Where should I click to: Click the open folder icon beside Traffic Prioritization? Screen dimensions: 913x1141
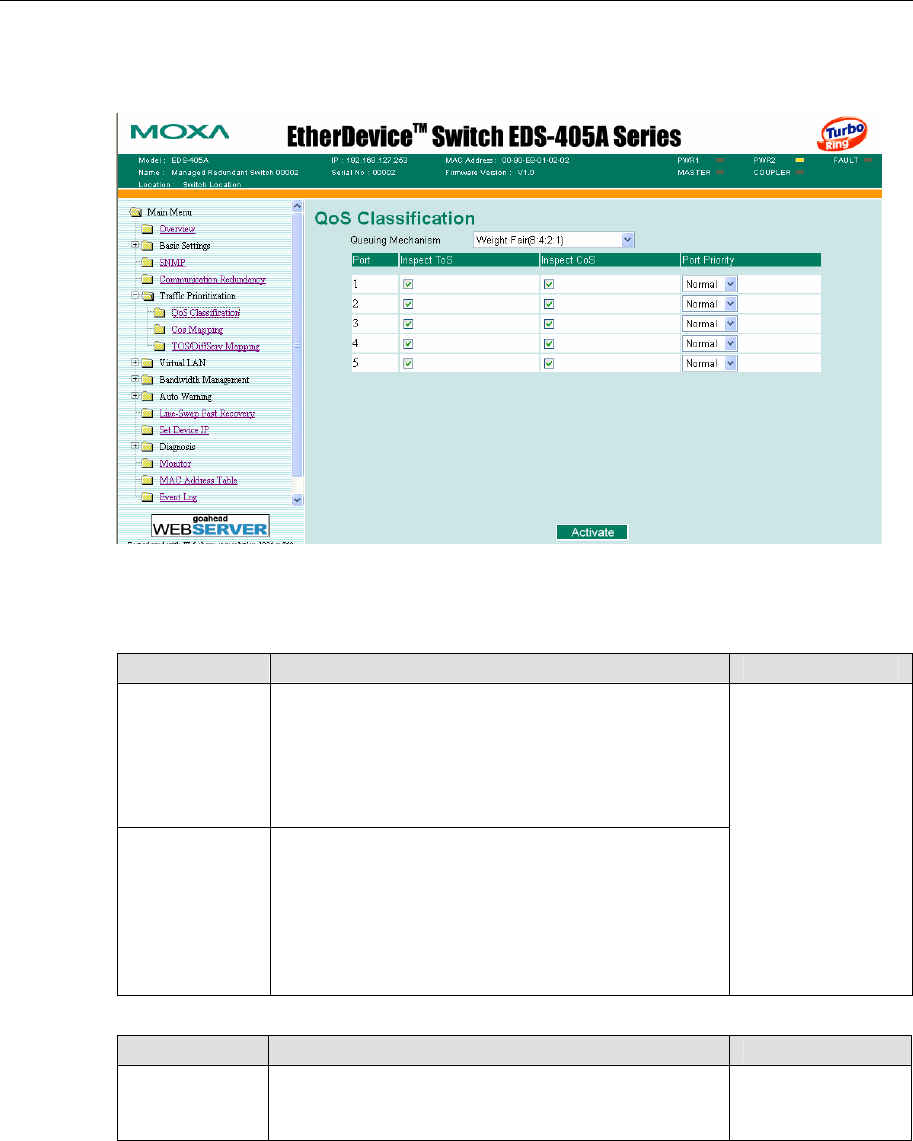pyautogui.click(x=148, y=296)
